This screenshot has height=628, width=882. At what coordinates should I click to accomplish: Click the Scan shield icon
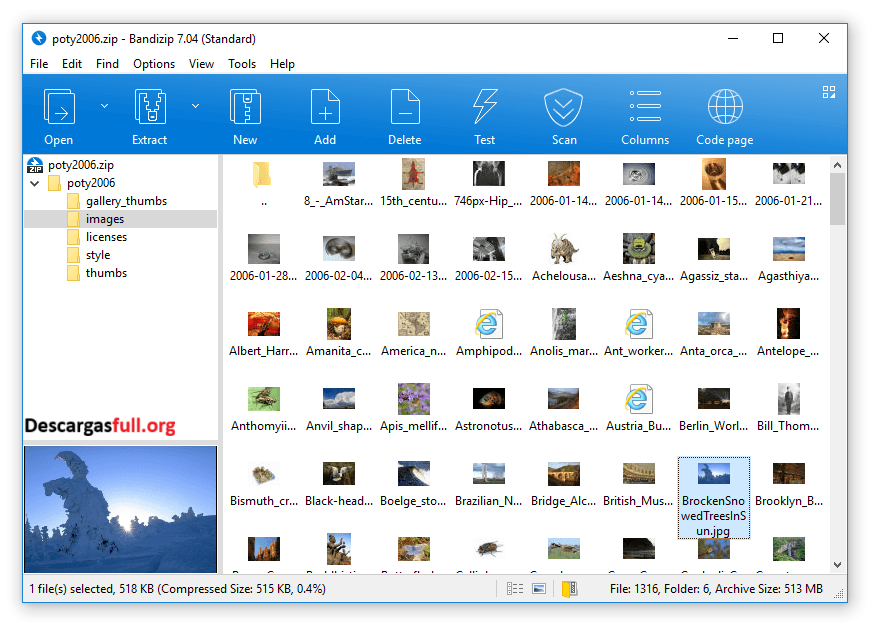point(564,106)
